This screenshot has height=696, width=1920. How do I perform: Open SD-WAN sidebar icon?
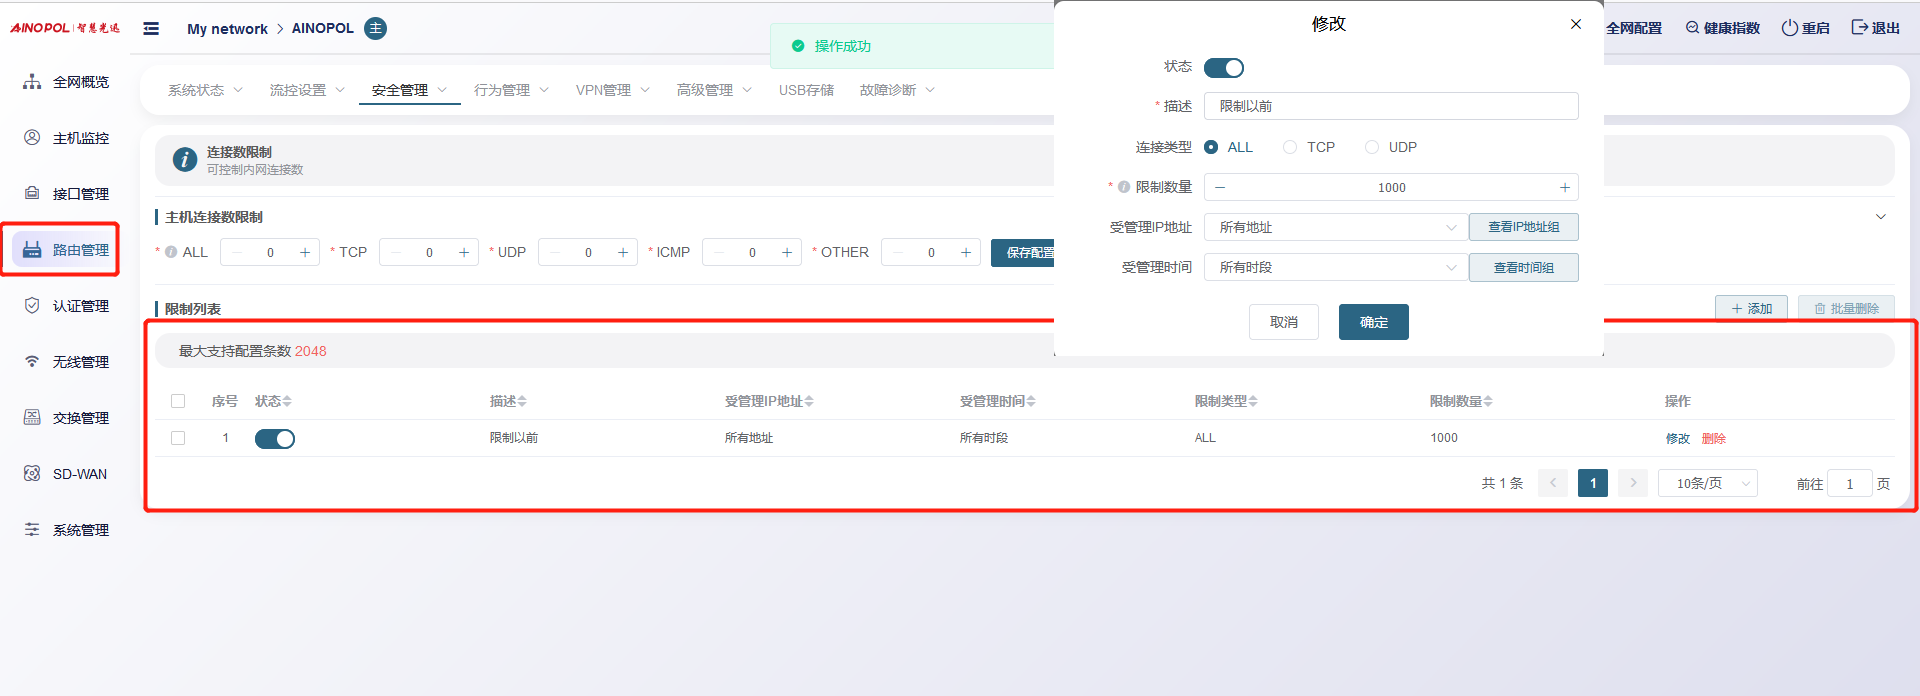32,474
